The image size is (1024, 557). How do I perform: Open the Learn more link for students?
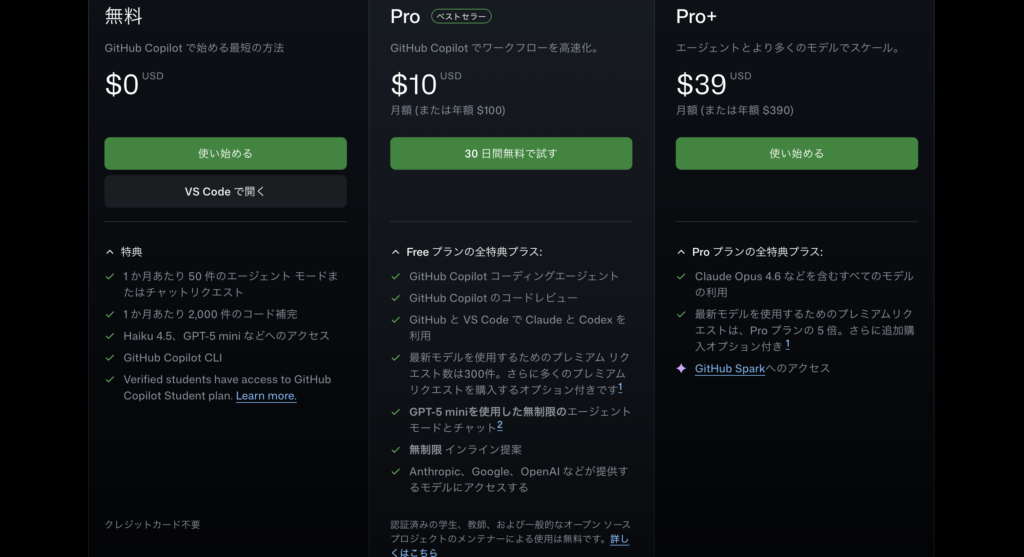point(266,396)
